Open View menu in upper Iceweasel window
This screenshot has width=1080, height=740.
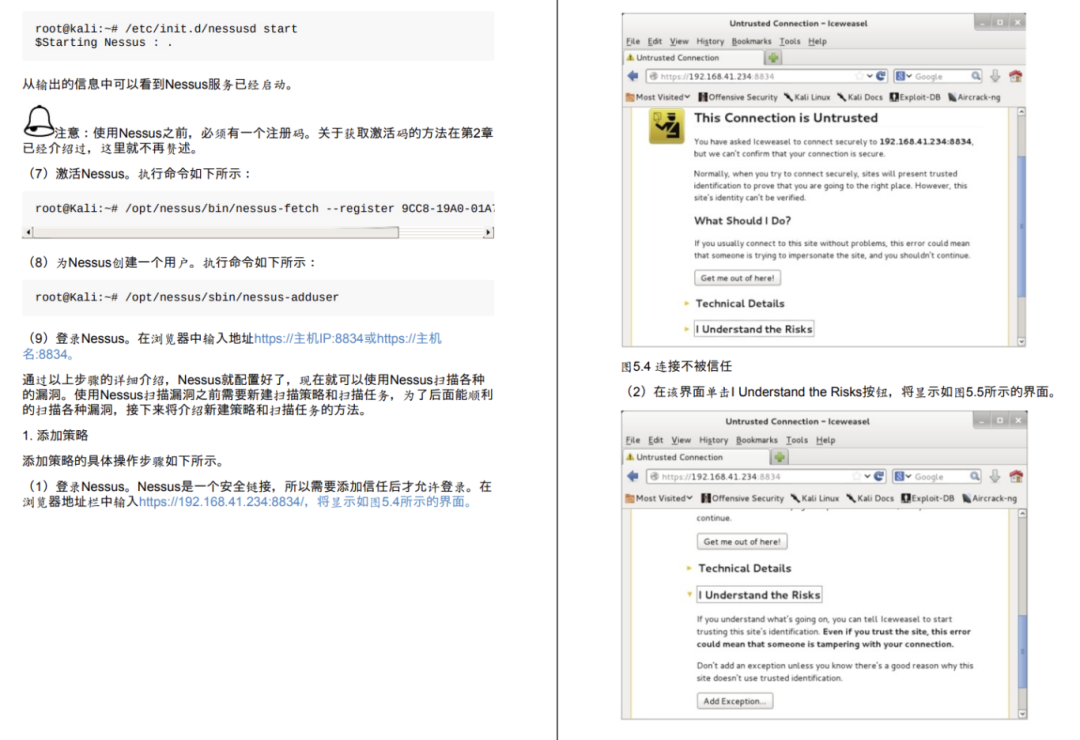[x=679, y=41]
